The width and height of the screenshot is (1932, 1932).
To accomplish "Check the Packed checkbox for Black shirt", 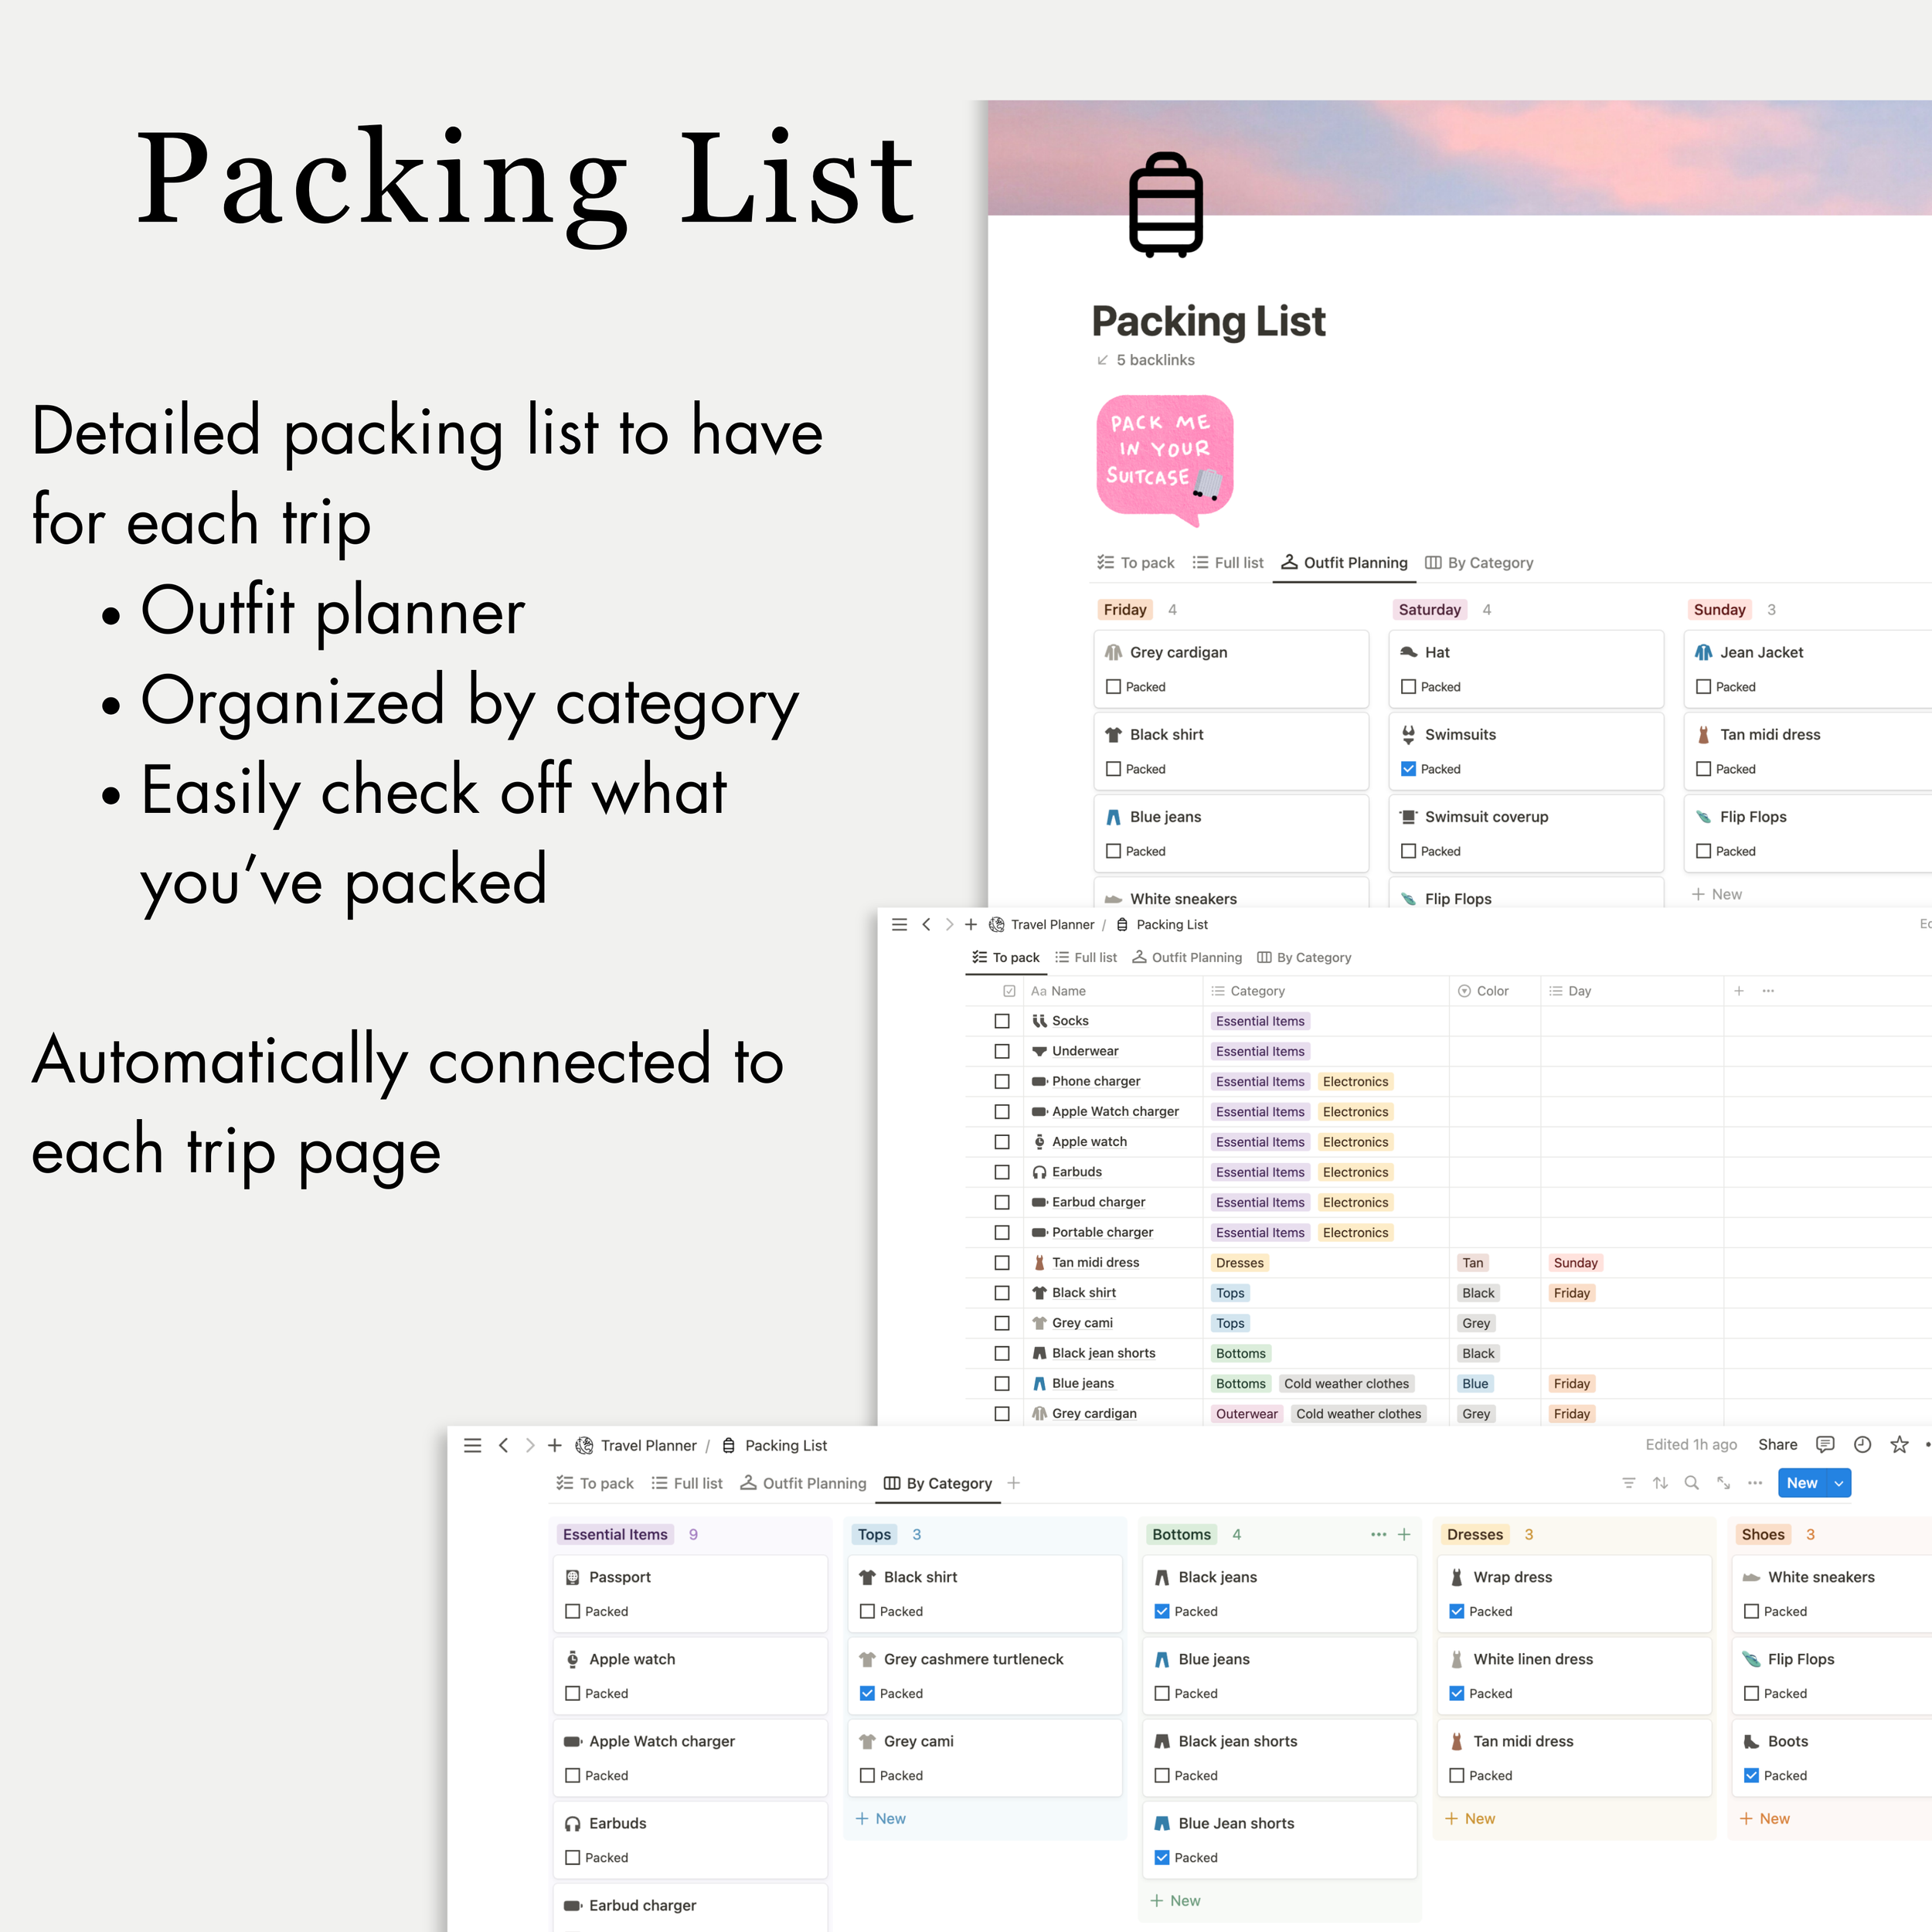I will tap(868, 1611).
